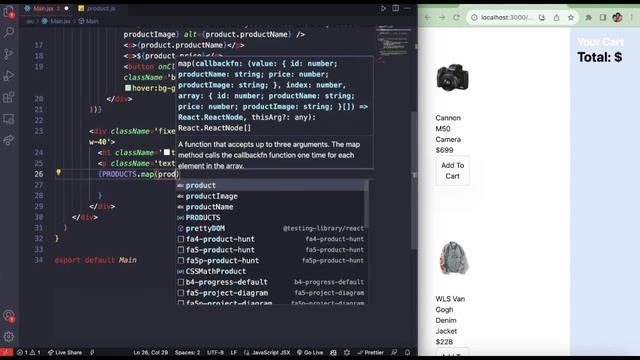Click 'Ln 26, Col 29' cursor position
The image size is (640, 360).
point(151,352)
